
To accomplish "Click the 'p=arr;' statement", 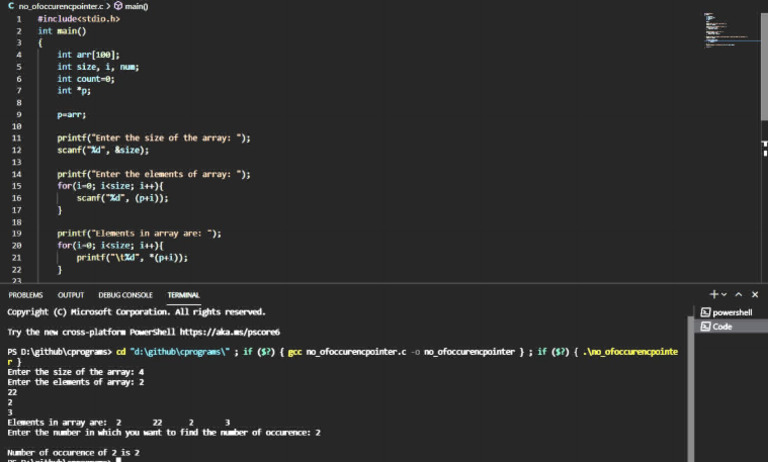I will [x=72, y=115].
